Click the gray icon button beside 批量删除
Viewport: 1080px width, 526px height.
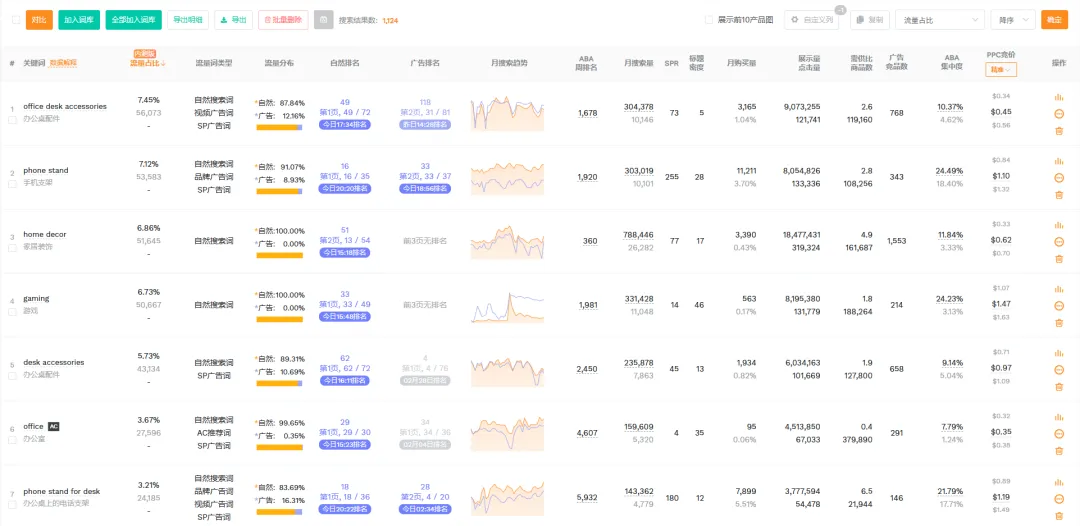tap(323, 19)
